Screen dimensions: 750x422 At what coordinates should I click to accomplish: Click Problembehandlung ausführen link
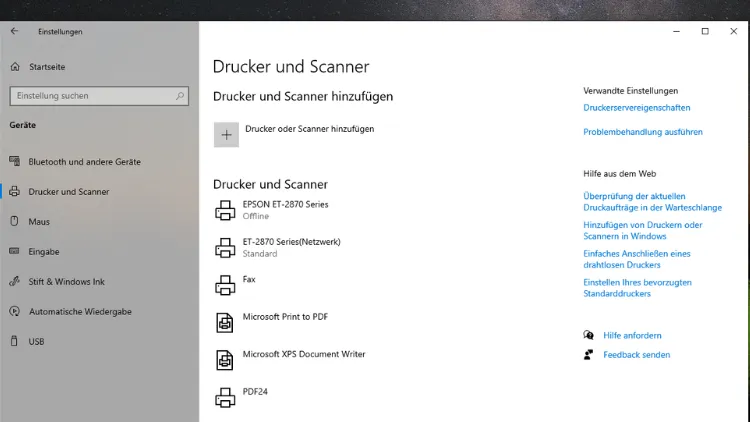[x=643, y=132]
